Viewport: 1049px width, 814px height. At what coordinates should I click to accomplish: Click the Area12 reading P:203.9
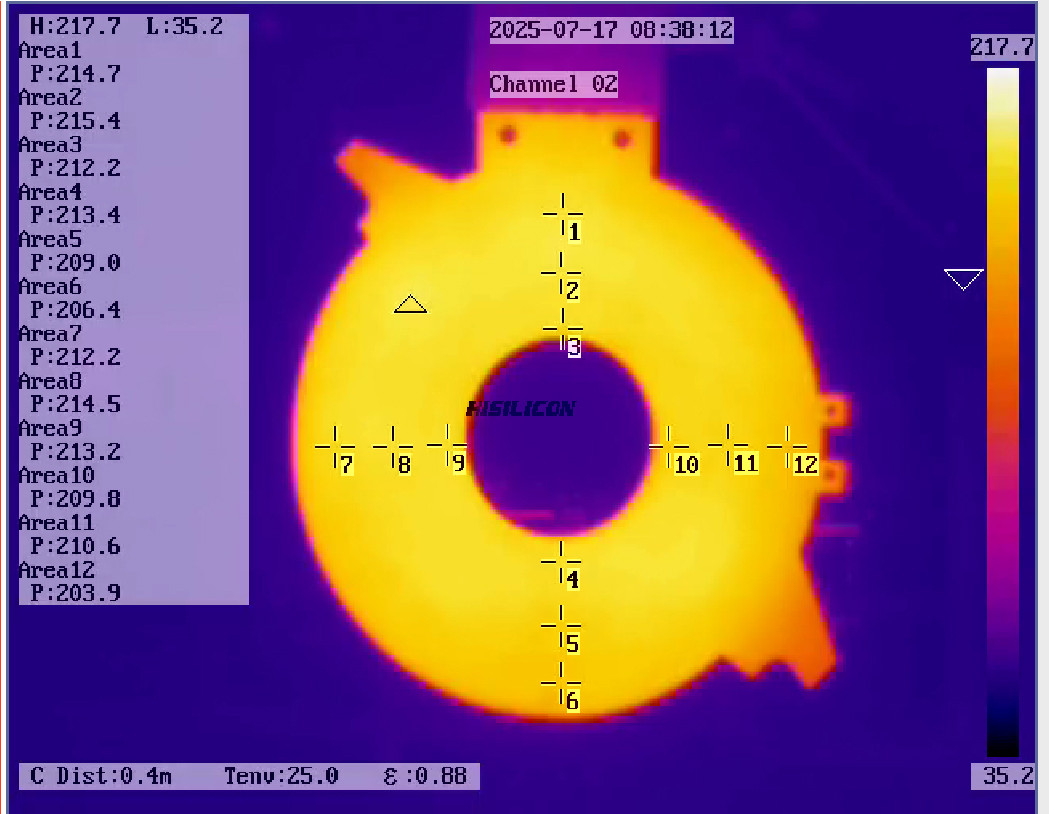pyautogui.click(x=75, y=593)
